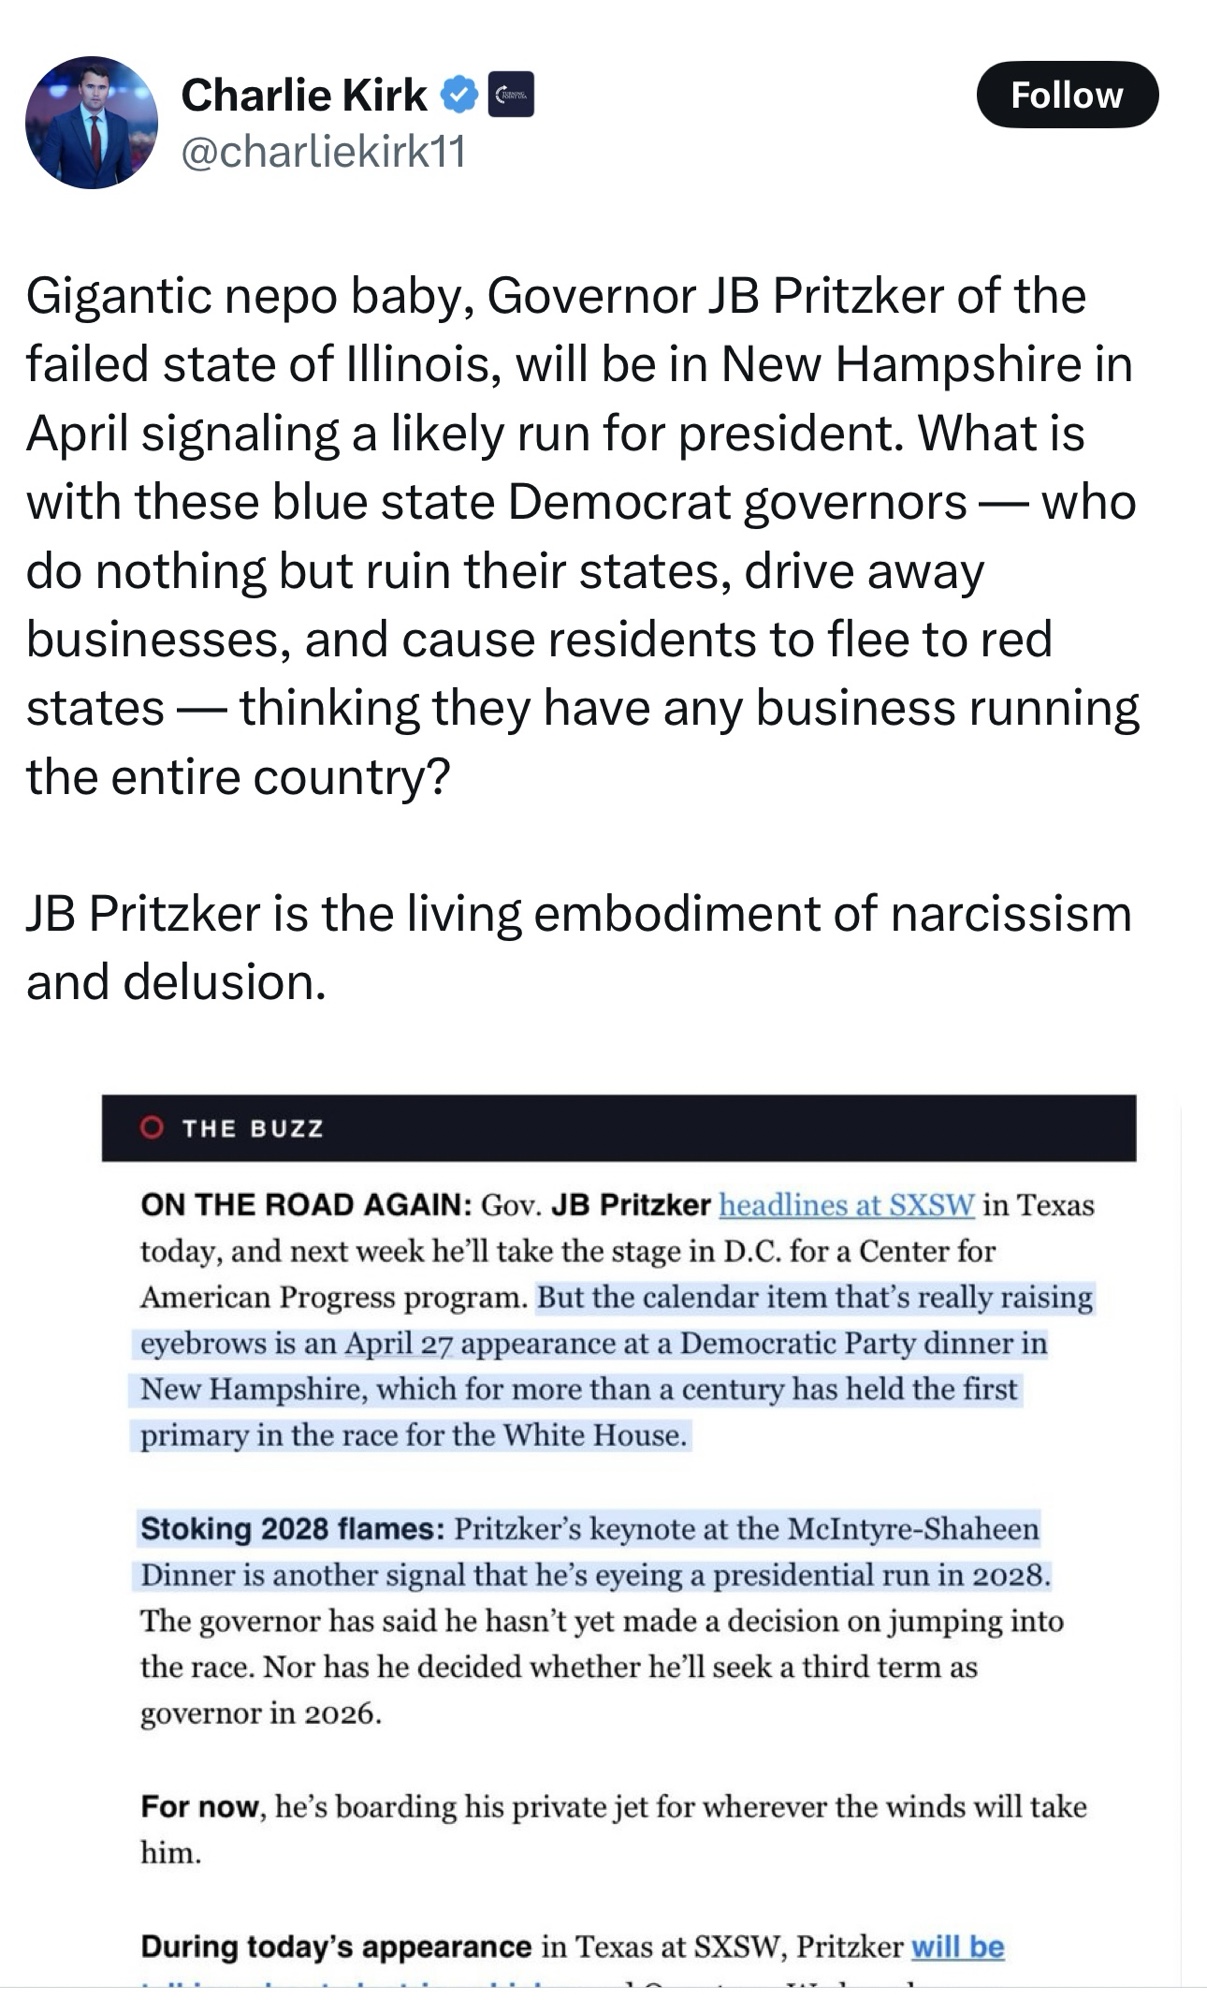1207x2000 pixels.
Task: Click the bold "During today's appearance" text
Action: [336, 1947]
